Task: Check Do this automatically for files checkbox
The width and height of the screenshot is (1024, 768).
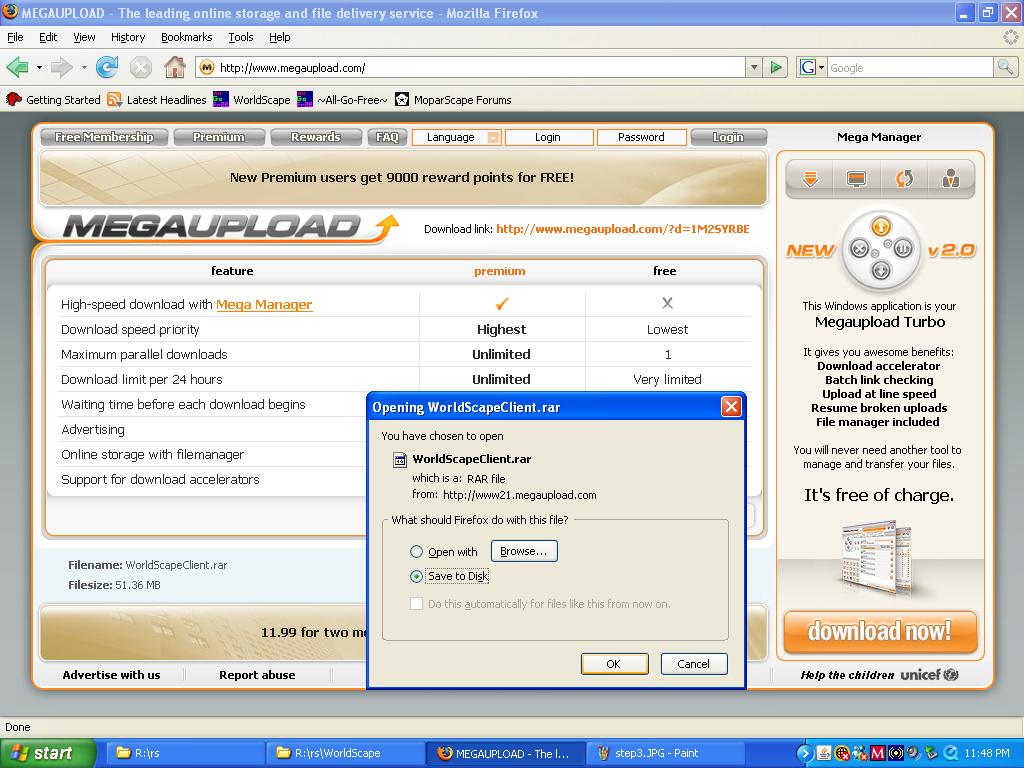Action: 416,604
